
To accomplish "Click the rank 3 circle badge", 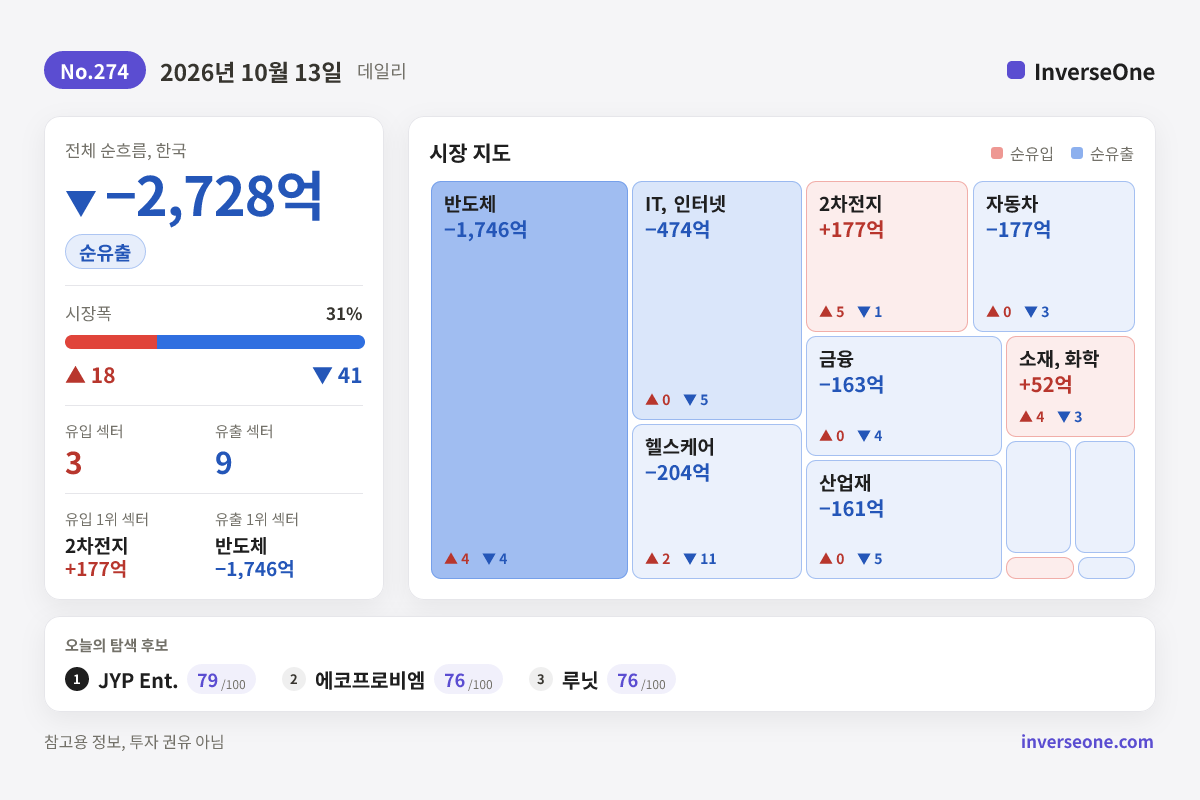I will point(541,679).
